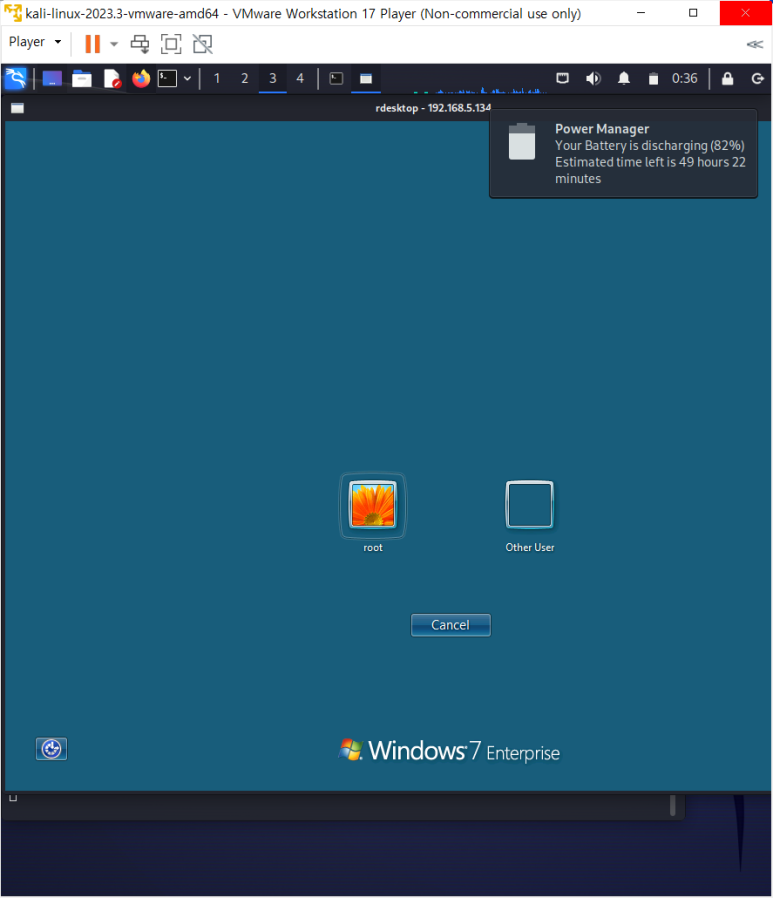Send Ctrl+Alt+Del to the VM

coord(140,44)
